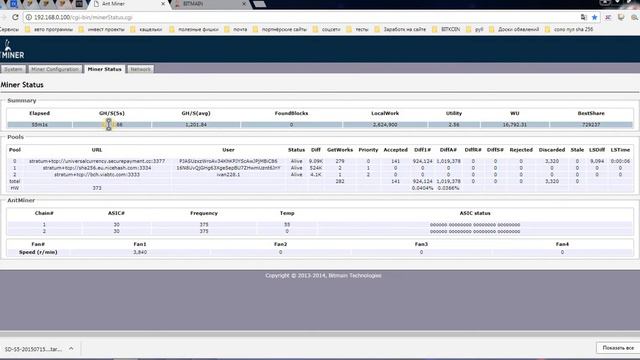Image resolution: width=640 pixels, height=360 pixels.
Task: Click the Discarded value 3,320 for pool 0
Action: 552,161
